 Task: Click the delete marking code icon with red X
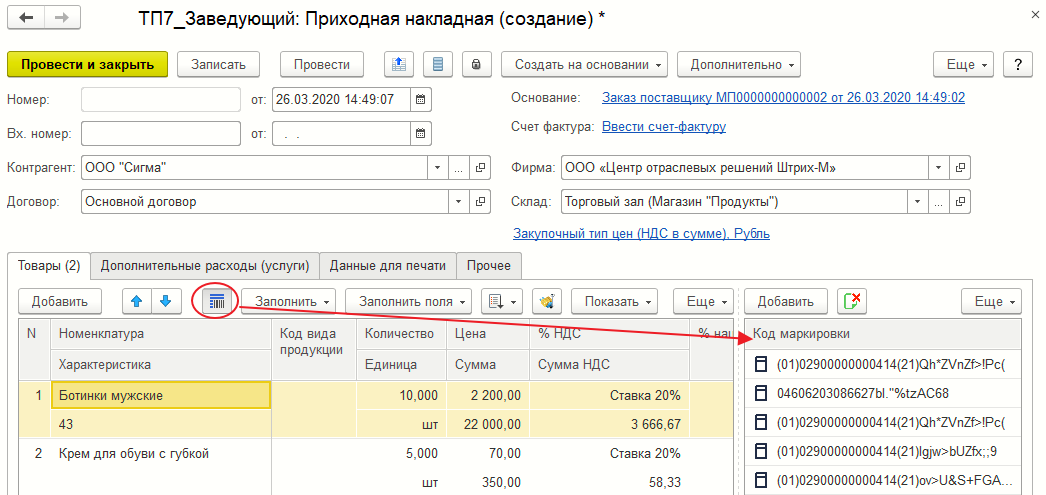853,301
